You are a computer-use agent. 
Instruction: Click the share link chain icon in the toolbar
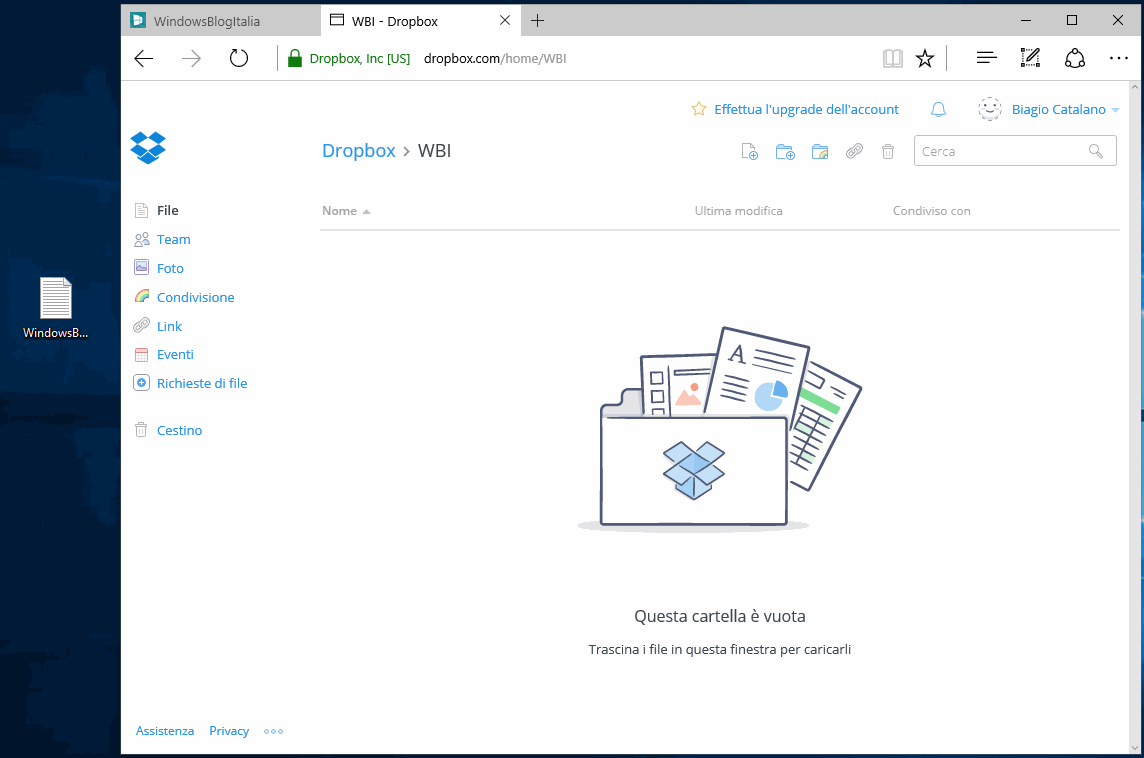point(854,151)
